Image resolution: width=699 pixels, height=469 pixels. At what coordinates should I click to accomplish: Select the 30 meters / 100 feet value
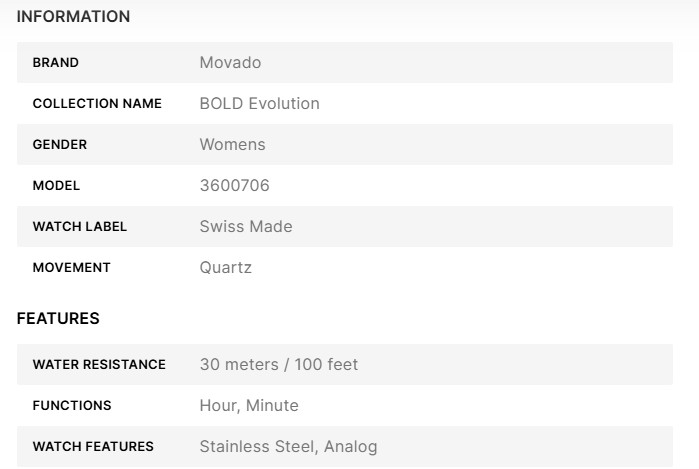pos(278,365)
